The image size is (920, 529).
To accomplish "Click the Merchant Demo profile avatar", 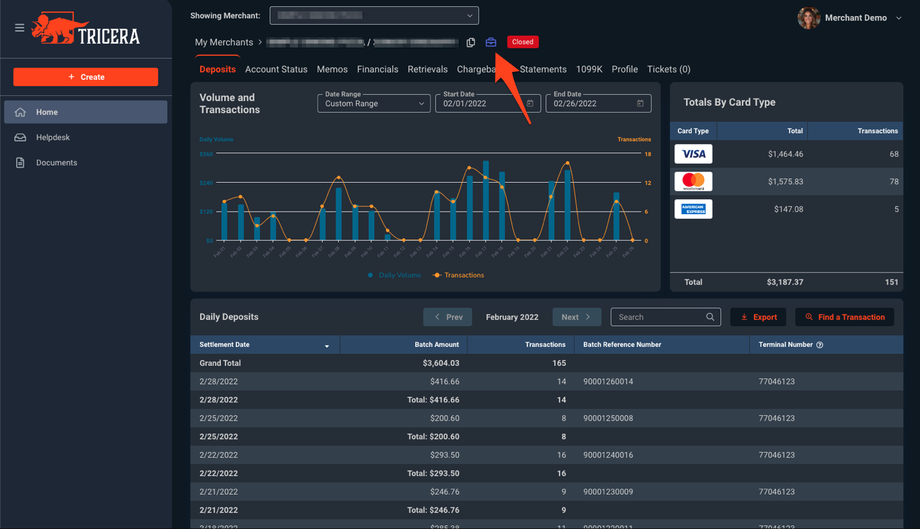I will pyautogui.click(x=808, y=18).
